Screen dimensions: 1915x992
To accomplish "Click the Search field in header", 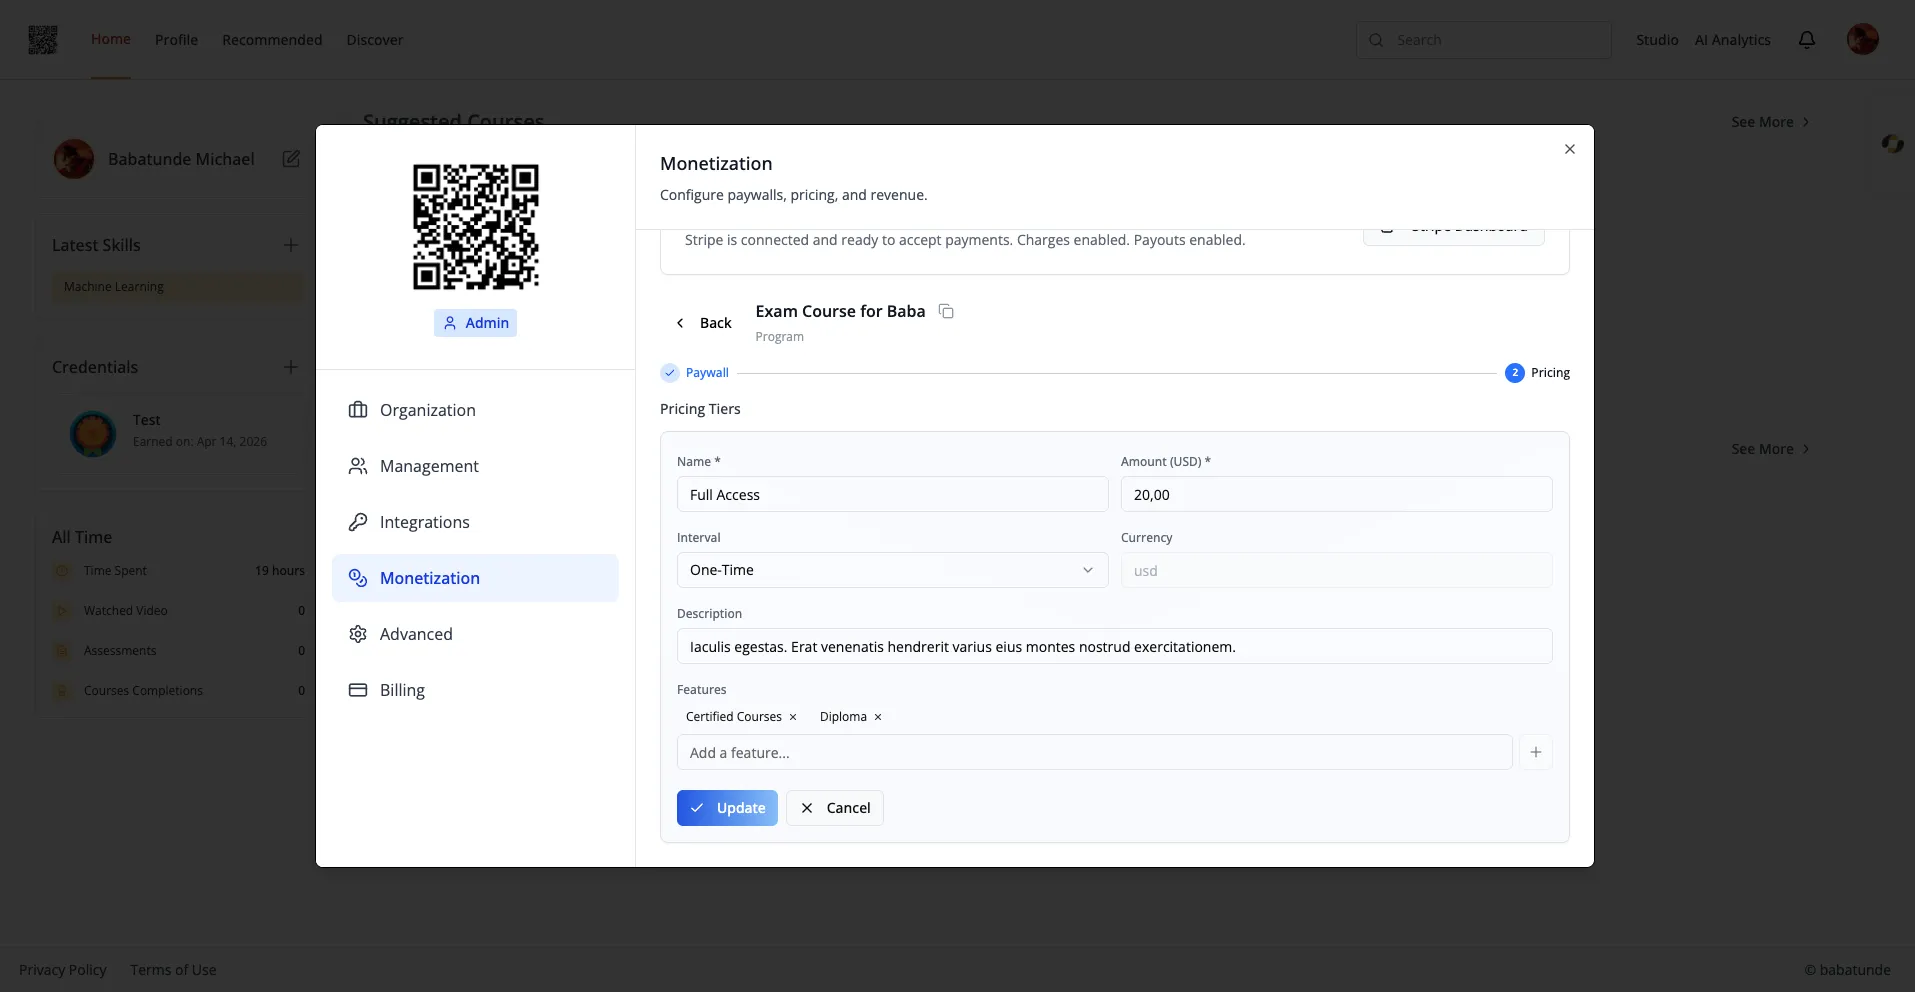I will coord(1484,40).
